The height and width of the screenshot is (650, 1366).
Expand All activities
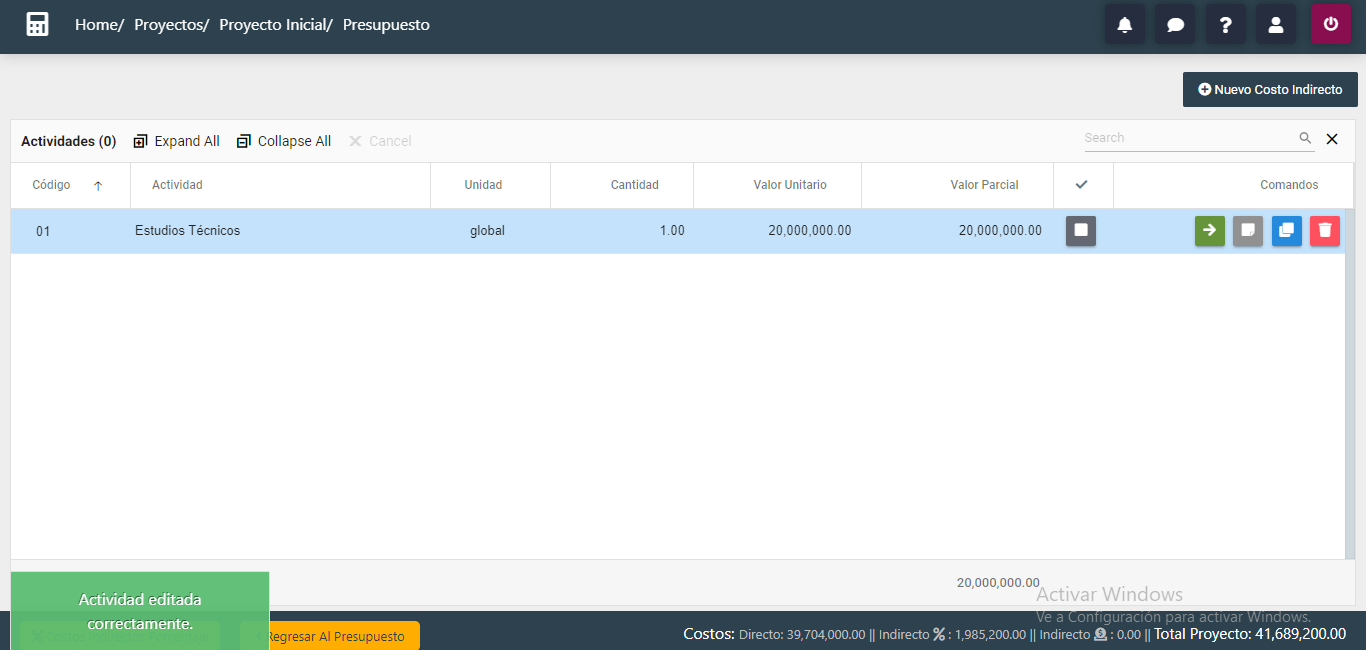pos(176,141)
